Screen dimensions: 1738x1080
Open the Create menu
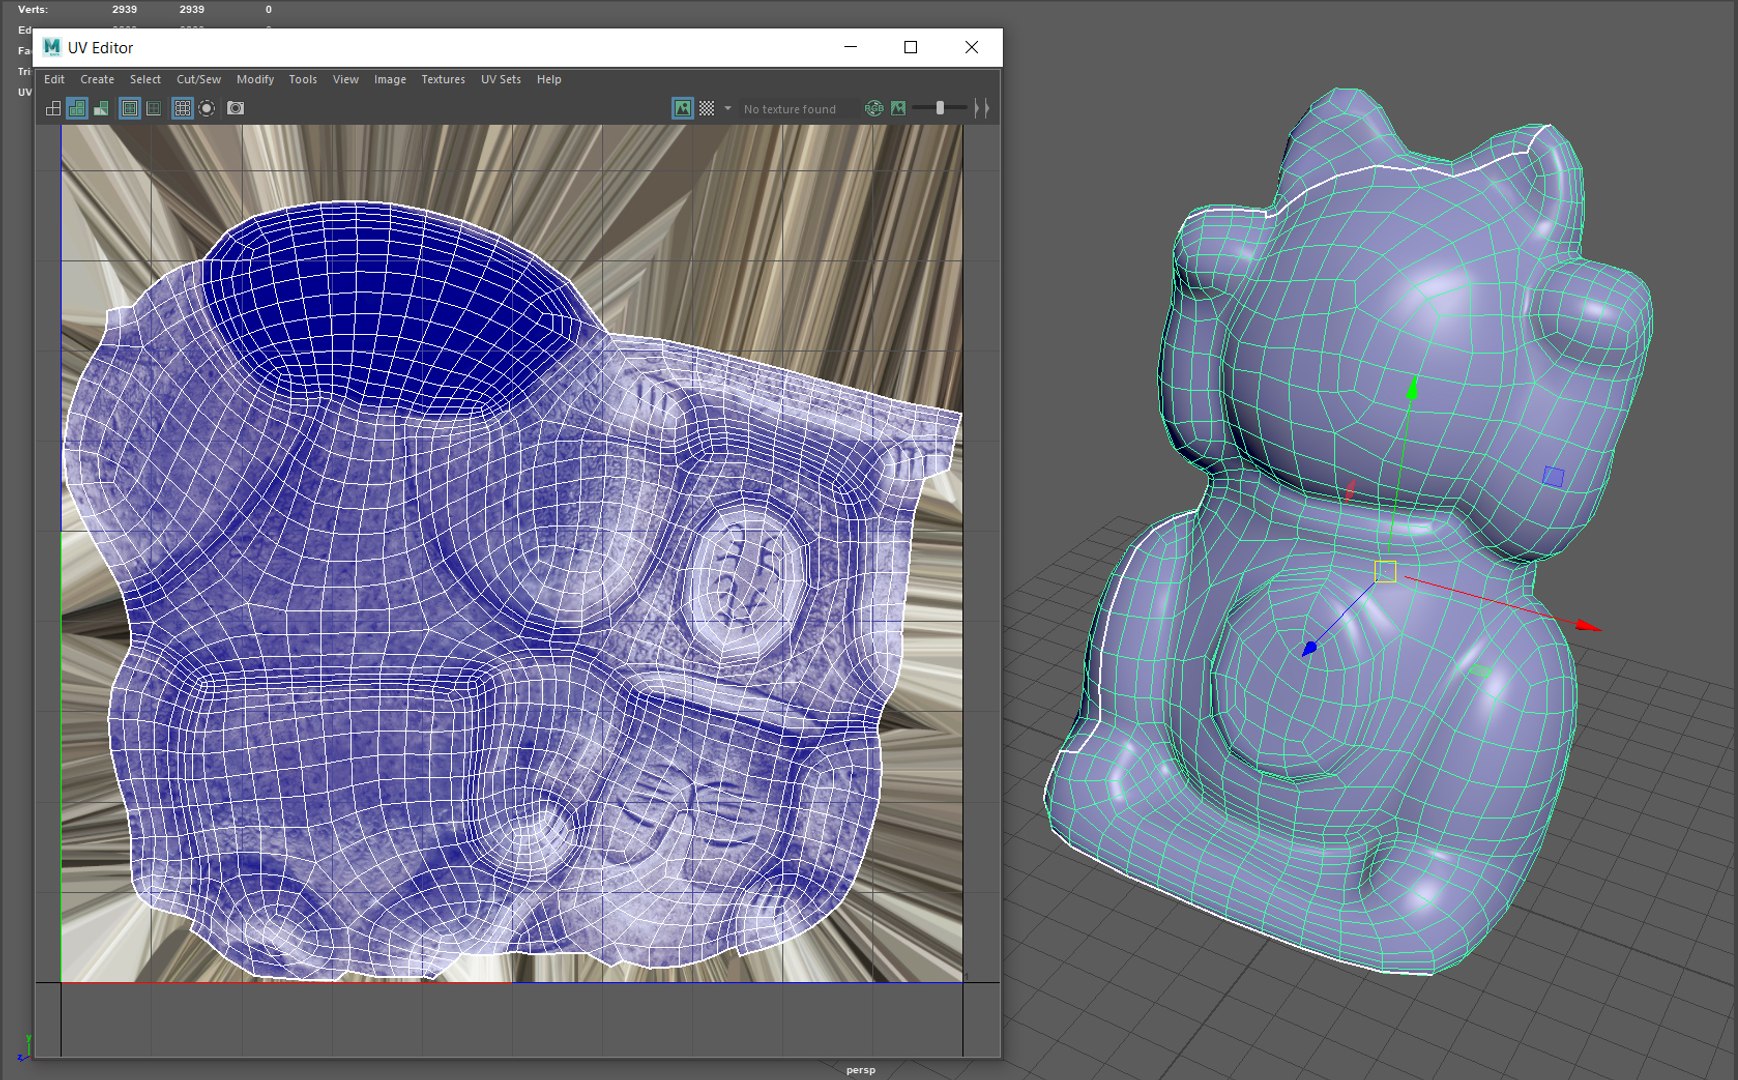tap(97, 79)
